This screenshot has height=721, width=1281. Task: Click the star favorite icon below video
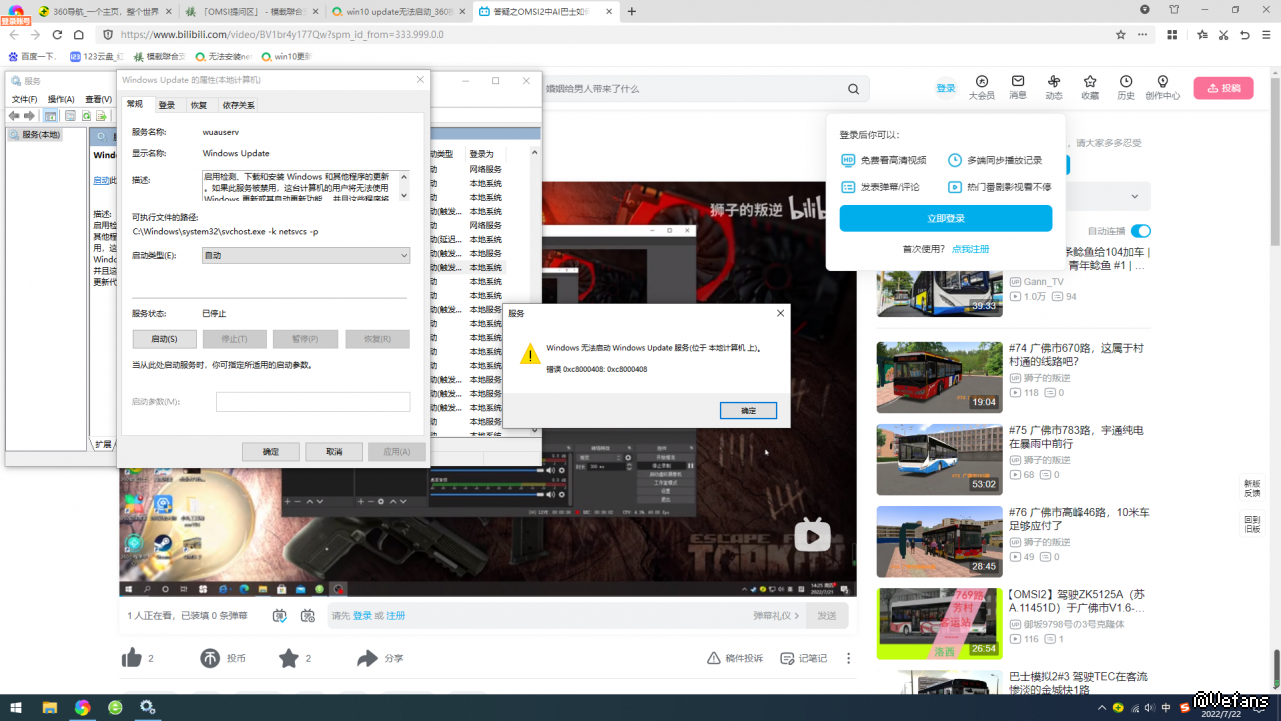(289, 658)
